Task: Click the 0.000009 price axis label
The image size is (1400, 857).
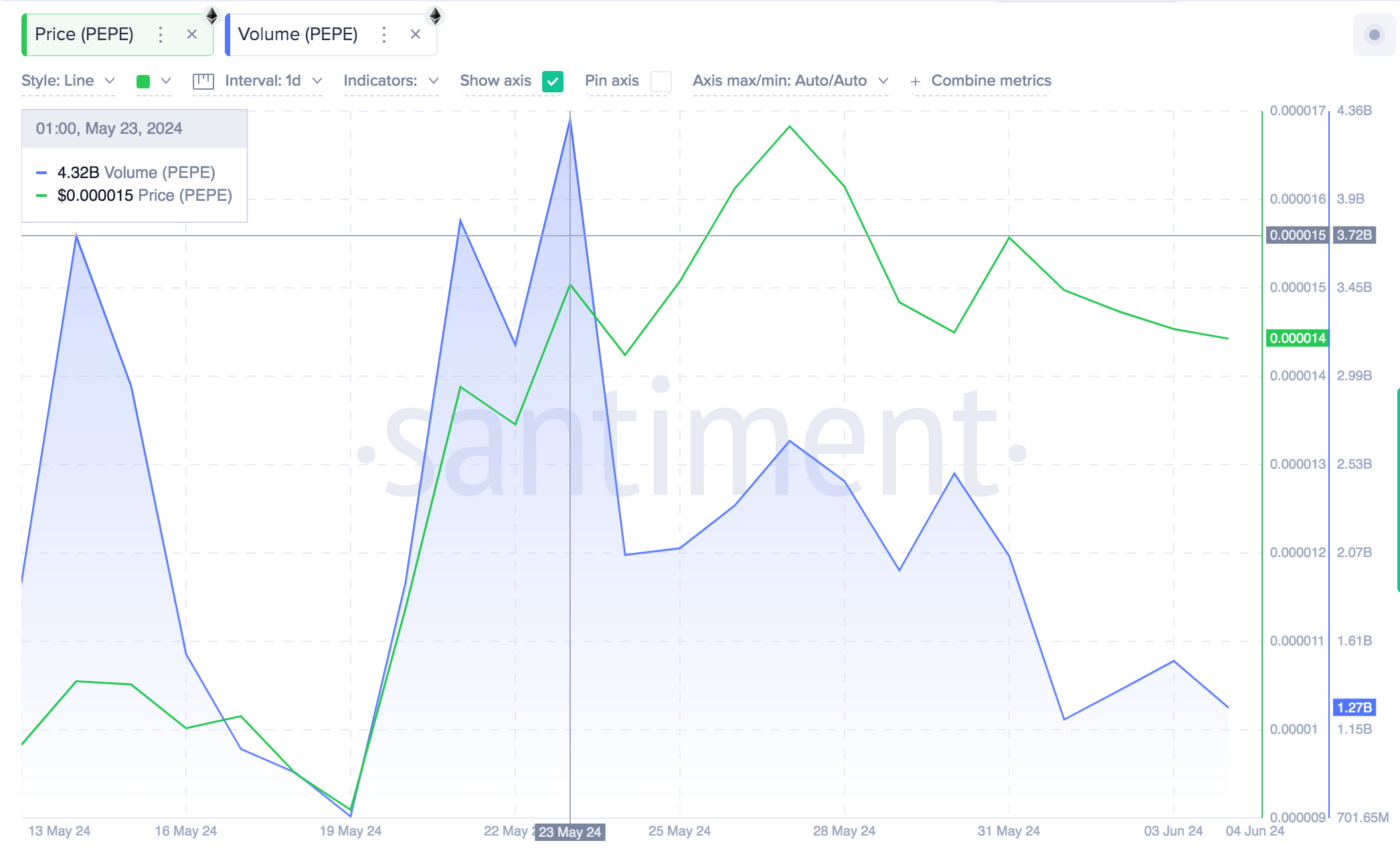Action: (1297, 817)
